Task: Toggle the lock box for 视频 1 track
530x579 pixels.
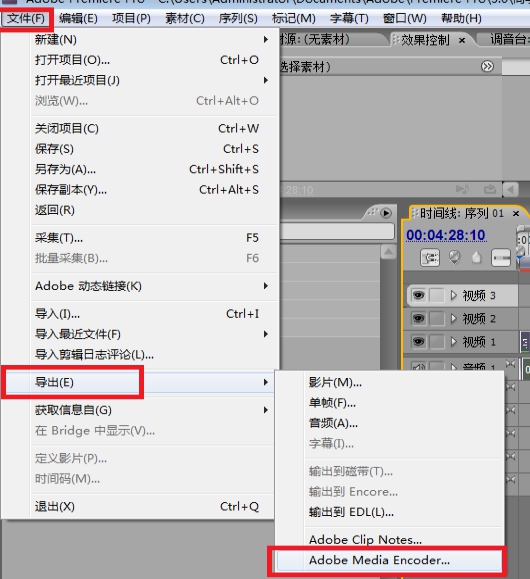Action: (x=437, y=342)
